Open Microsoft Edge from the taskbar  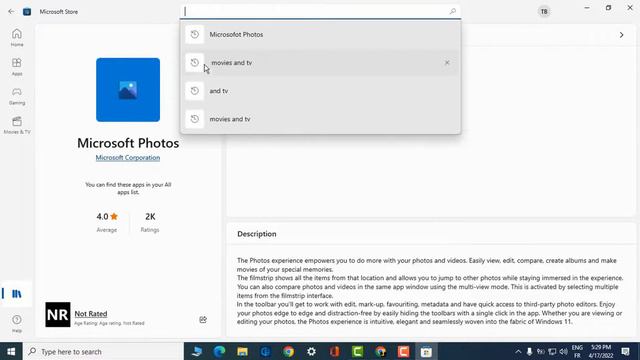coord(219,351)
